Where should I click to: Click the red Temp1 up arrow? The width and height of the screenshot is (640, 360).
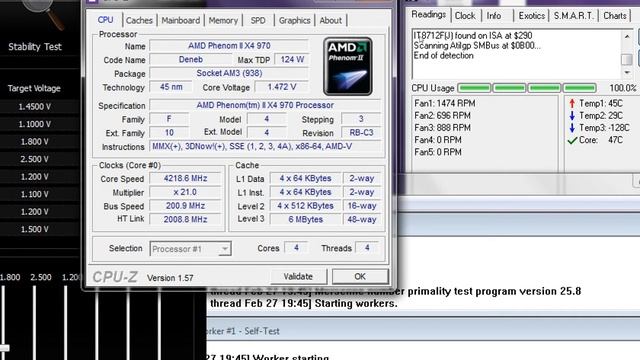572,103
